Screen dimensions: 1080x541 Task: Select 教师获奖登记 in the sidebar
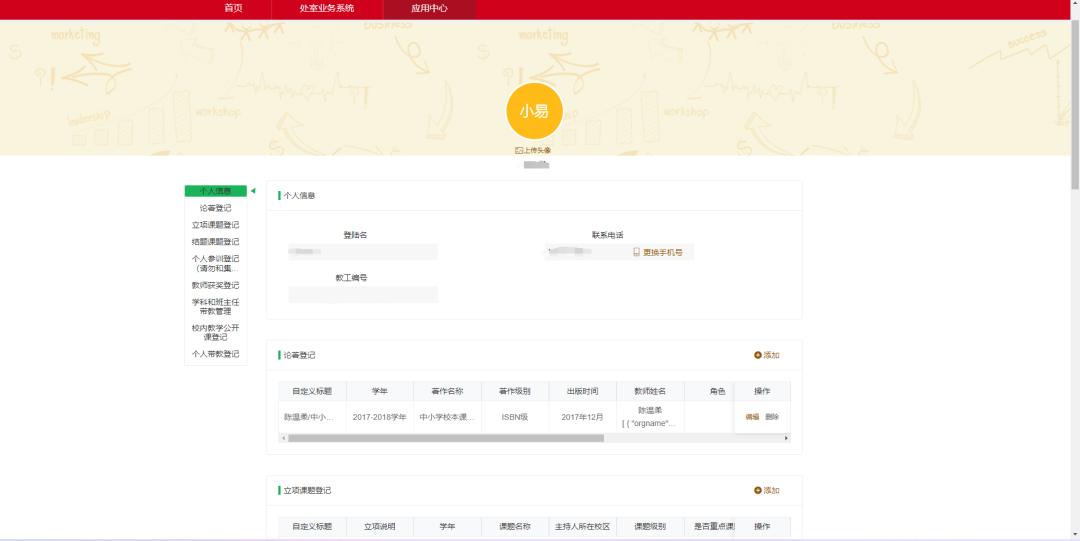coord(215,285)
